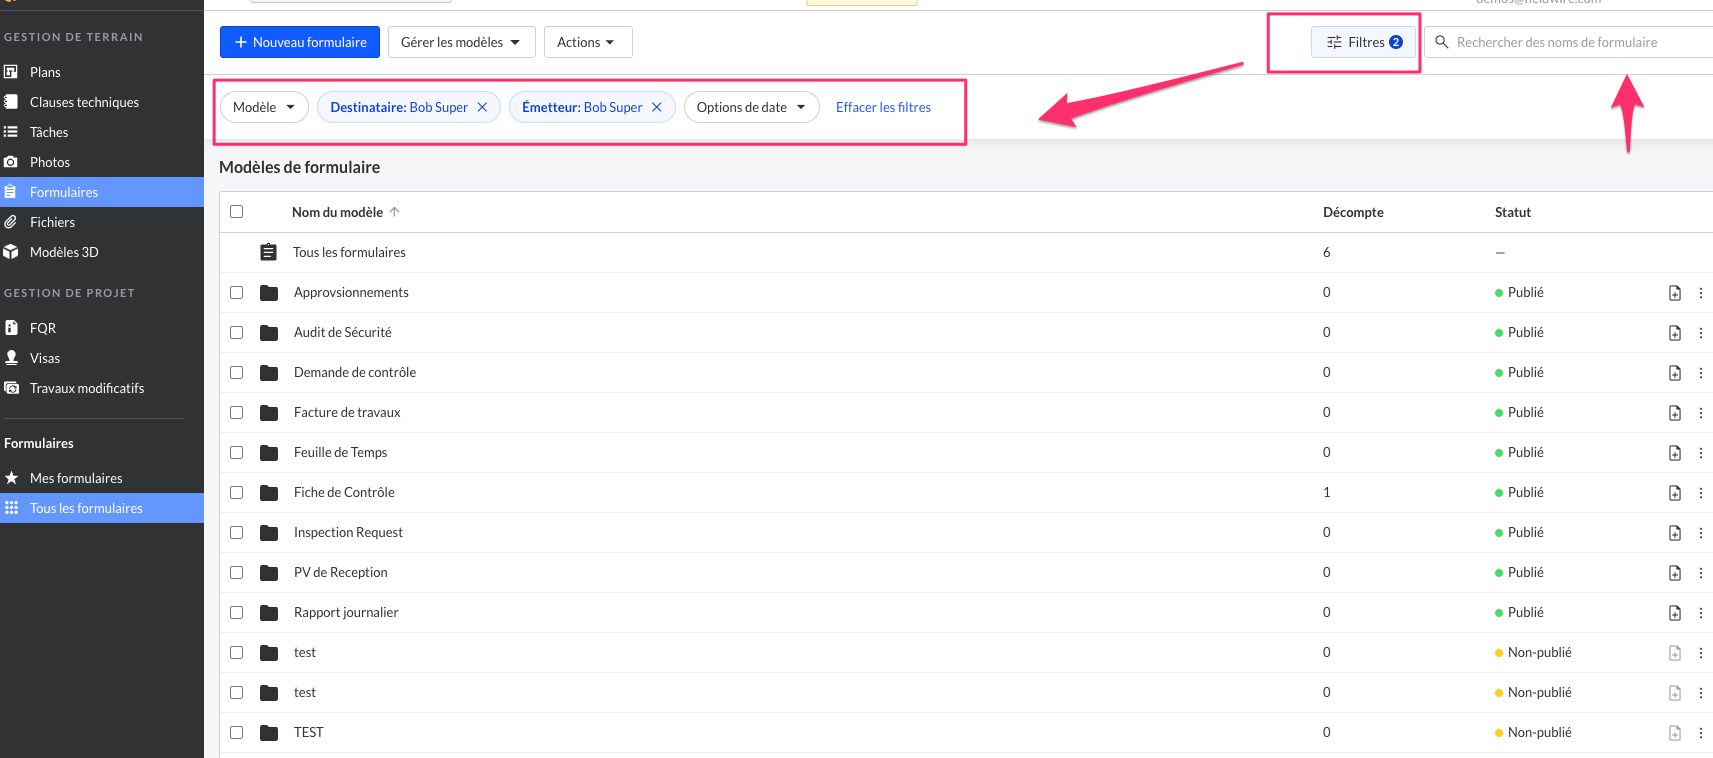Click new form icon on Approvsionnements row
The image size is (1713, 758).
[1674, 293]
